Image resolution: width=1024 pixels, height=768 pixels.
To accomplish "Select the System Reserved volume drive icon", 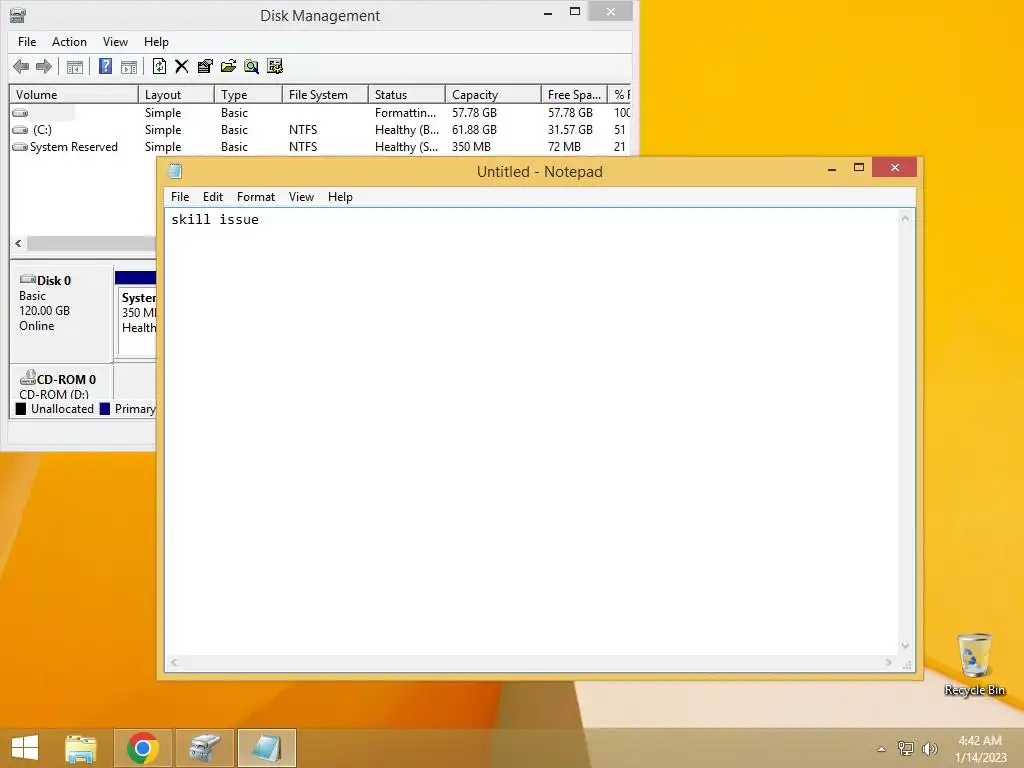I will (x=20, y=147).
